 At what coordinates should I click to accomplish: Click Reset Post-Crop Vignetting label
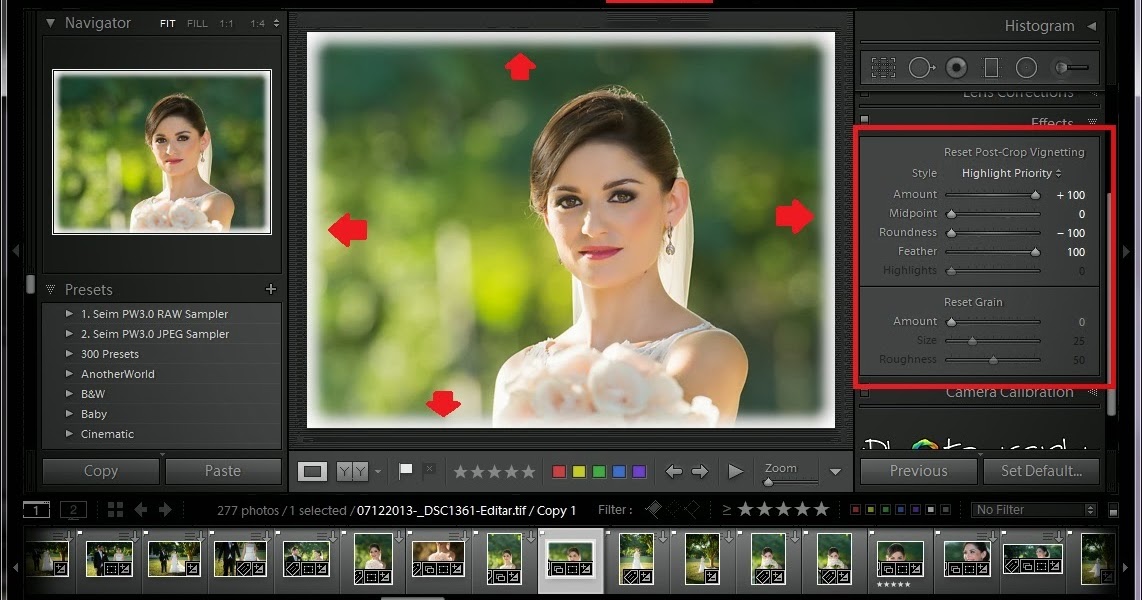click(1014, 152)
